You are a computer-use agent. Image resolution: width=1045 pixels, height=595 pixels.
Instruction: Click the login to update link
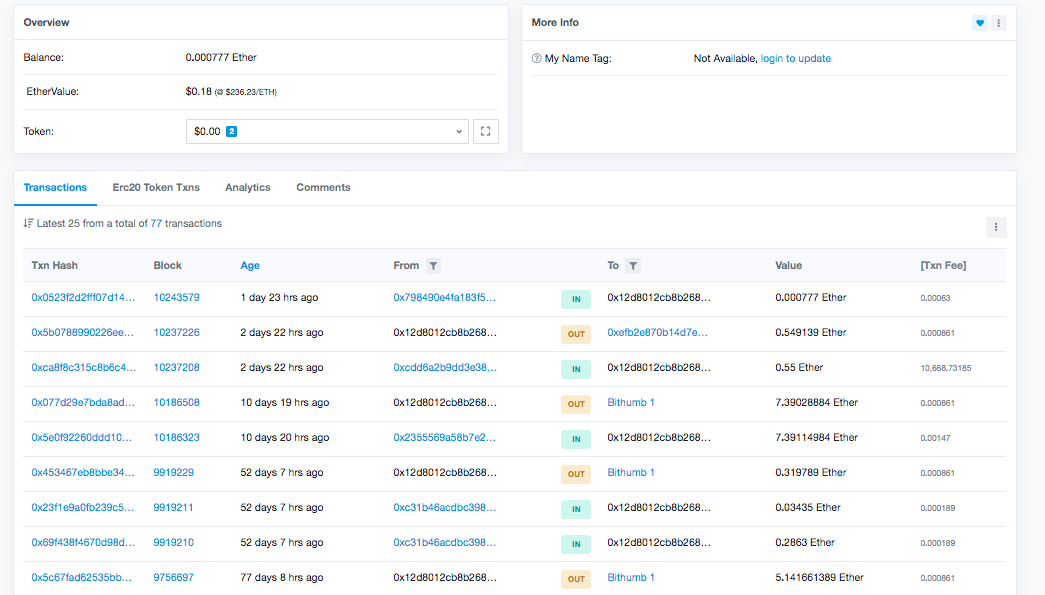tap(796, 59)
